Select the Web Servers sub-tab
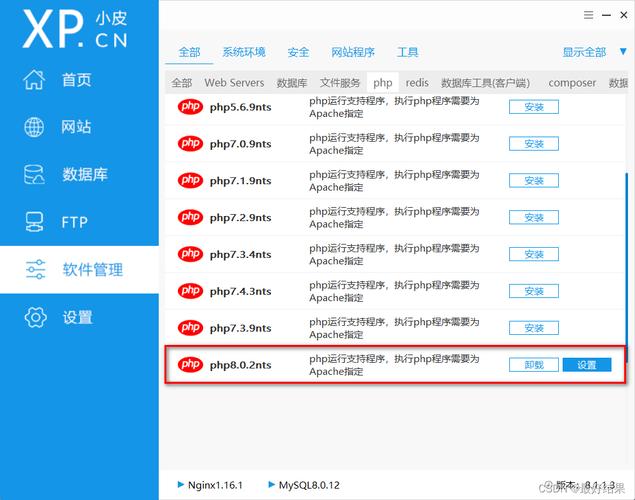The image size is (635, 500). (234, 83)
